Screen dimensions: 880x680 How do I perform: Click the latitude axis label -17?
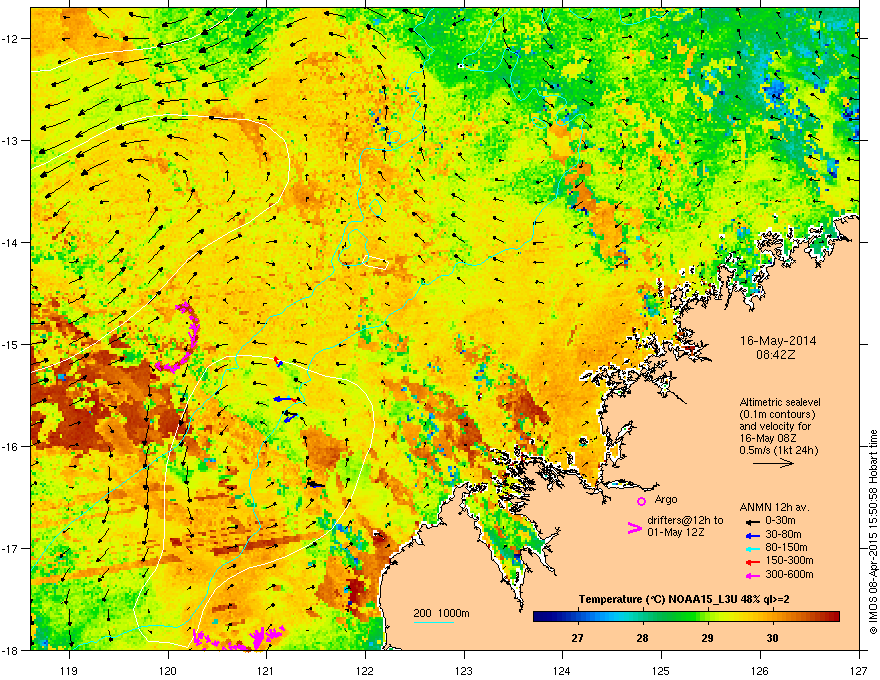10,549
